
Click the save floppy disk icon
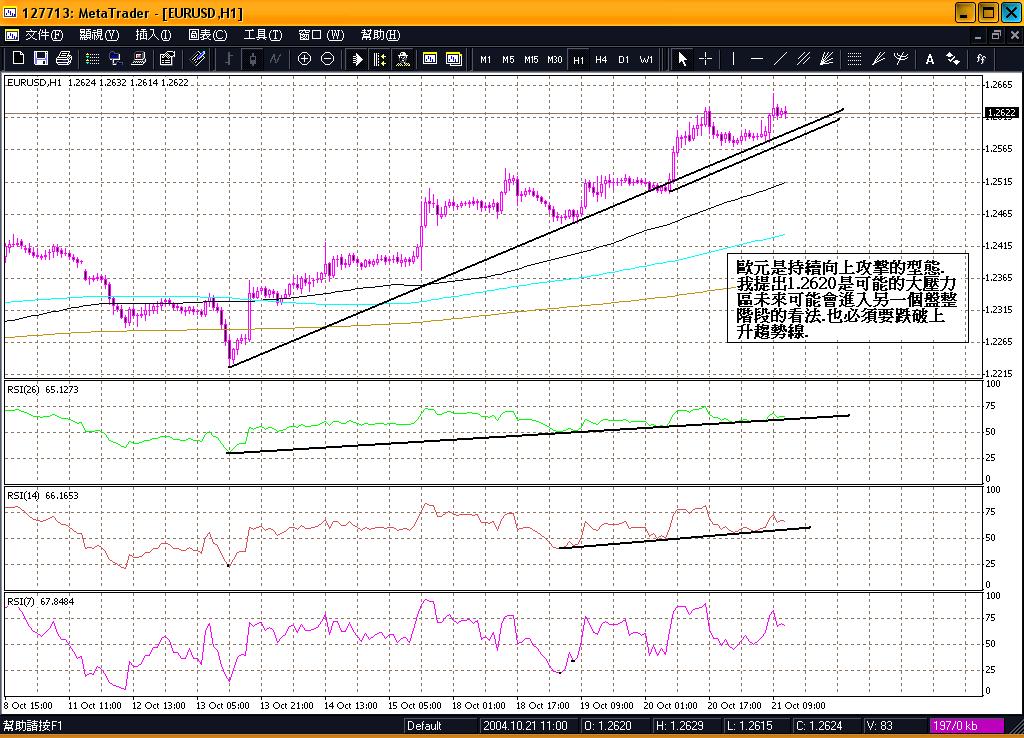pos(41,59)
